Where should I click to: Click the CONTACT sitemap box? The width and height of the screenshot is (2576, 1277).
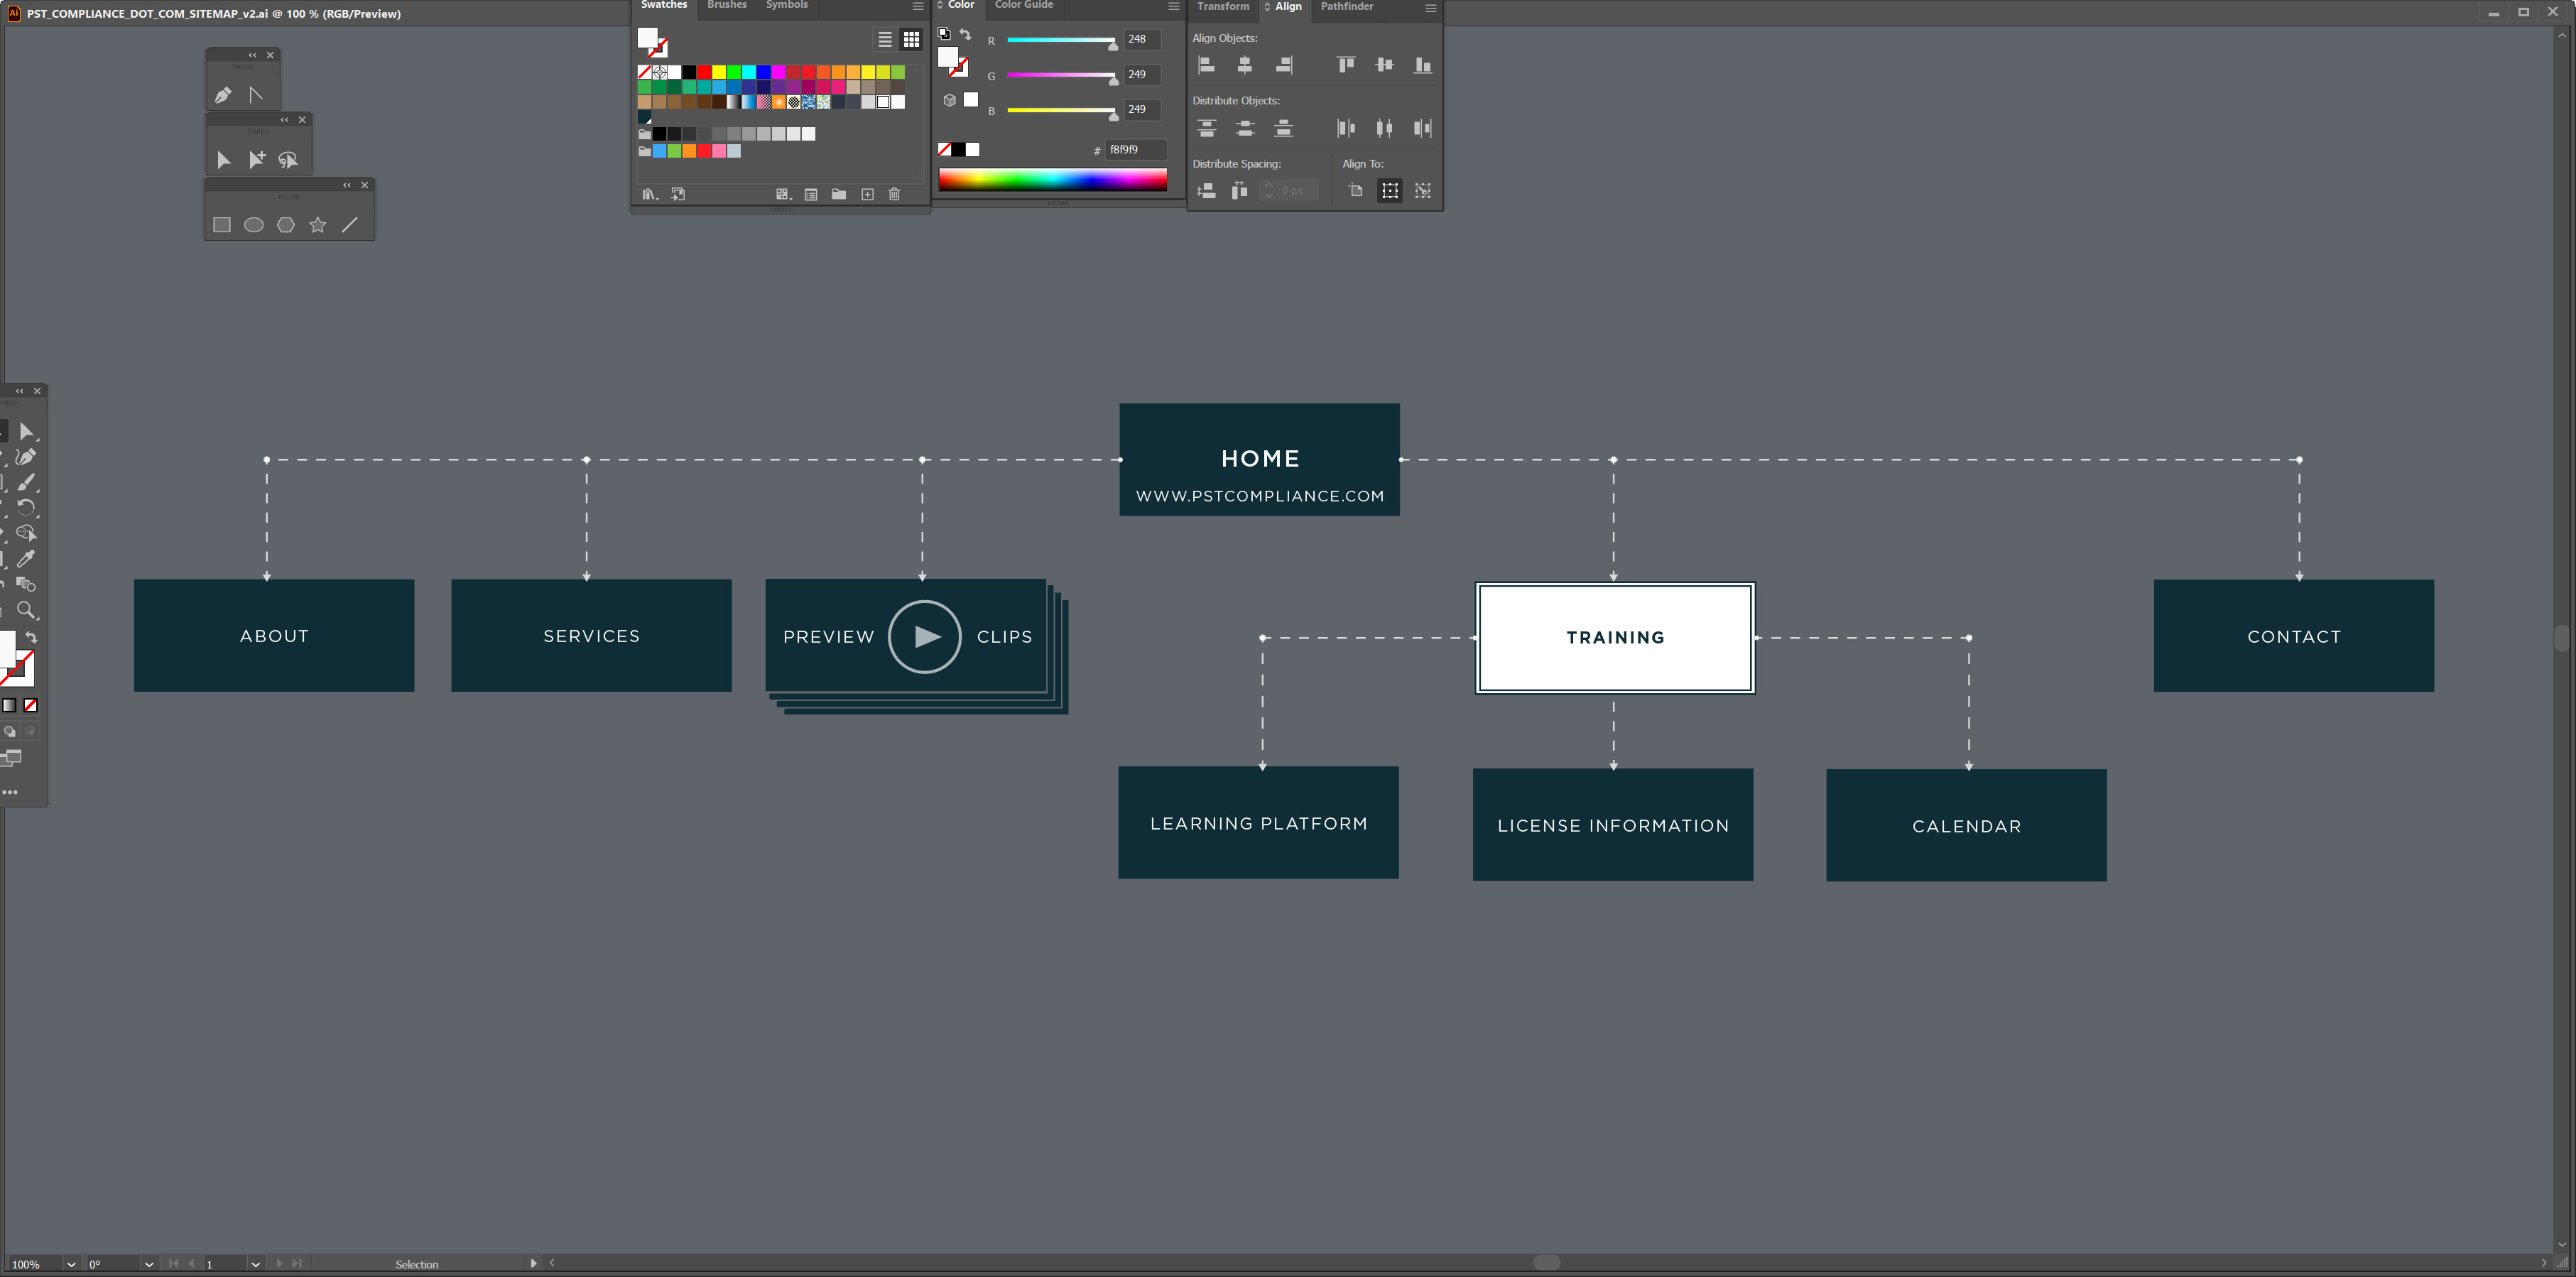coord(2294,636)
